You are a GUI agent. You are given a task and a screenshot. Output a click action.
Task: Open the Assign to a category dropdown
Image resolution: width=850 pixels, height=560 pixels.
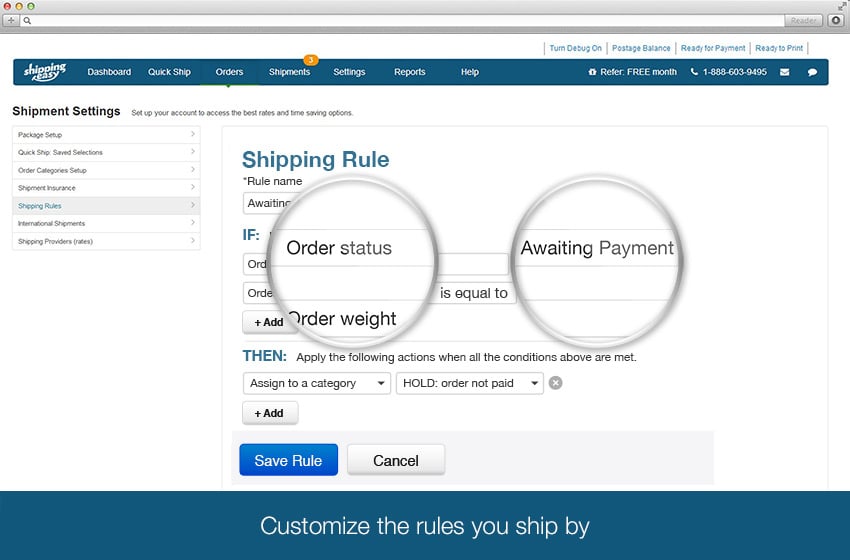click(x=316, y=383)
